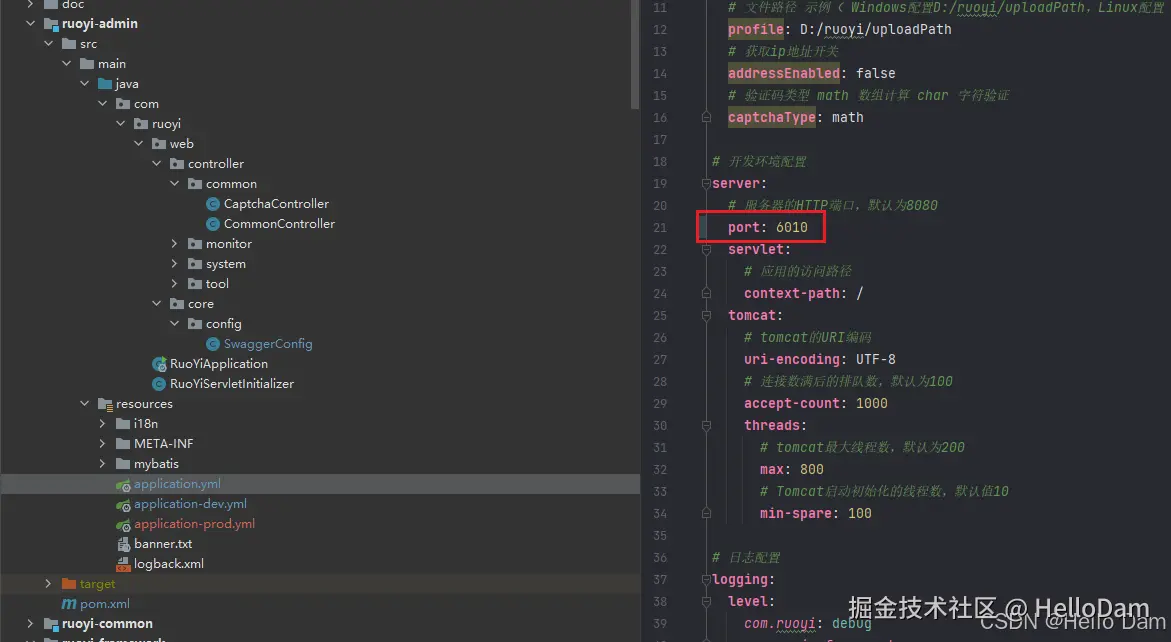This screenshot has height=642, width=1171.
Task: Click the CommonController class icon
Action: point(213,224)
